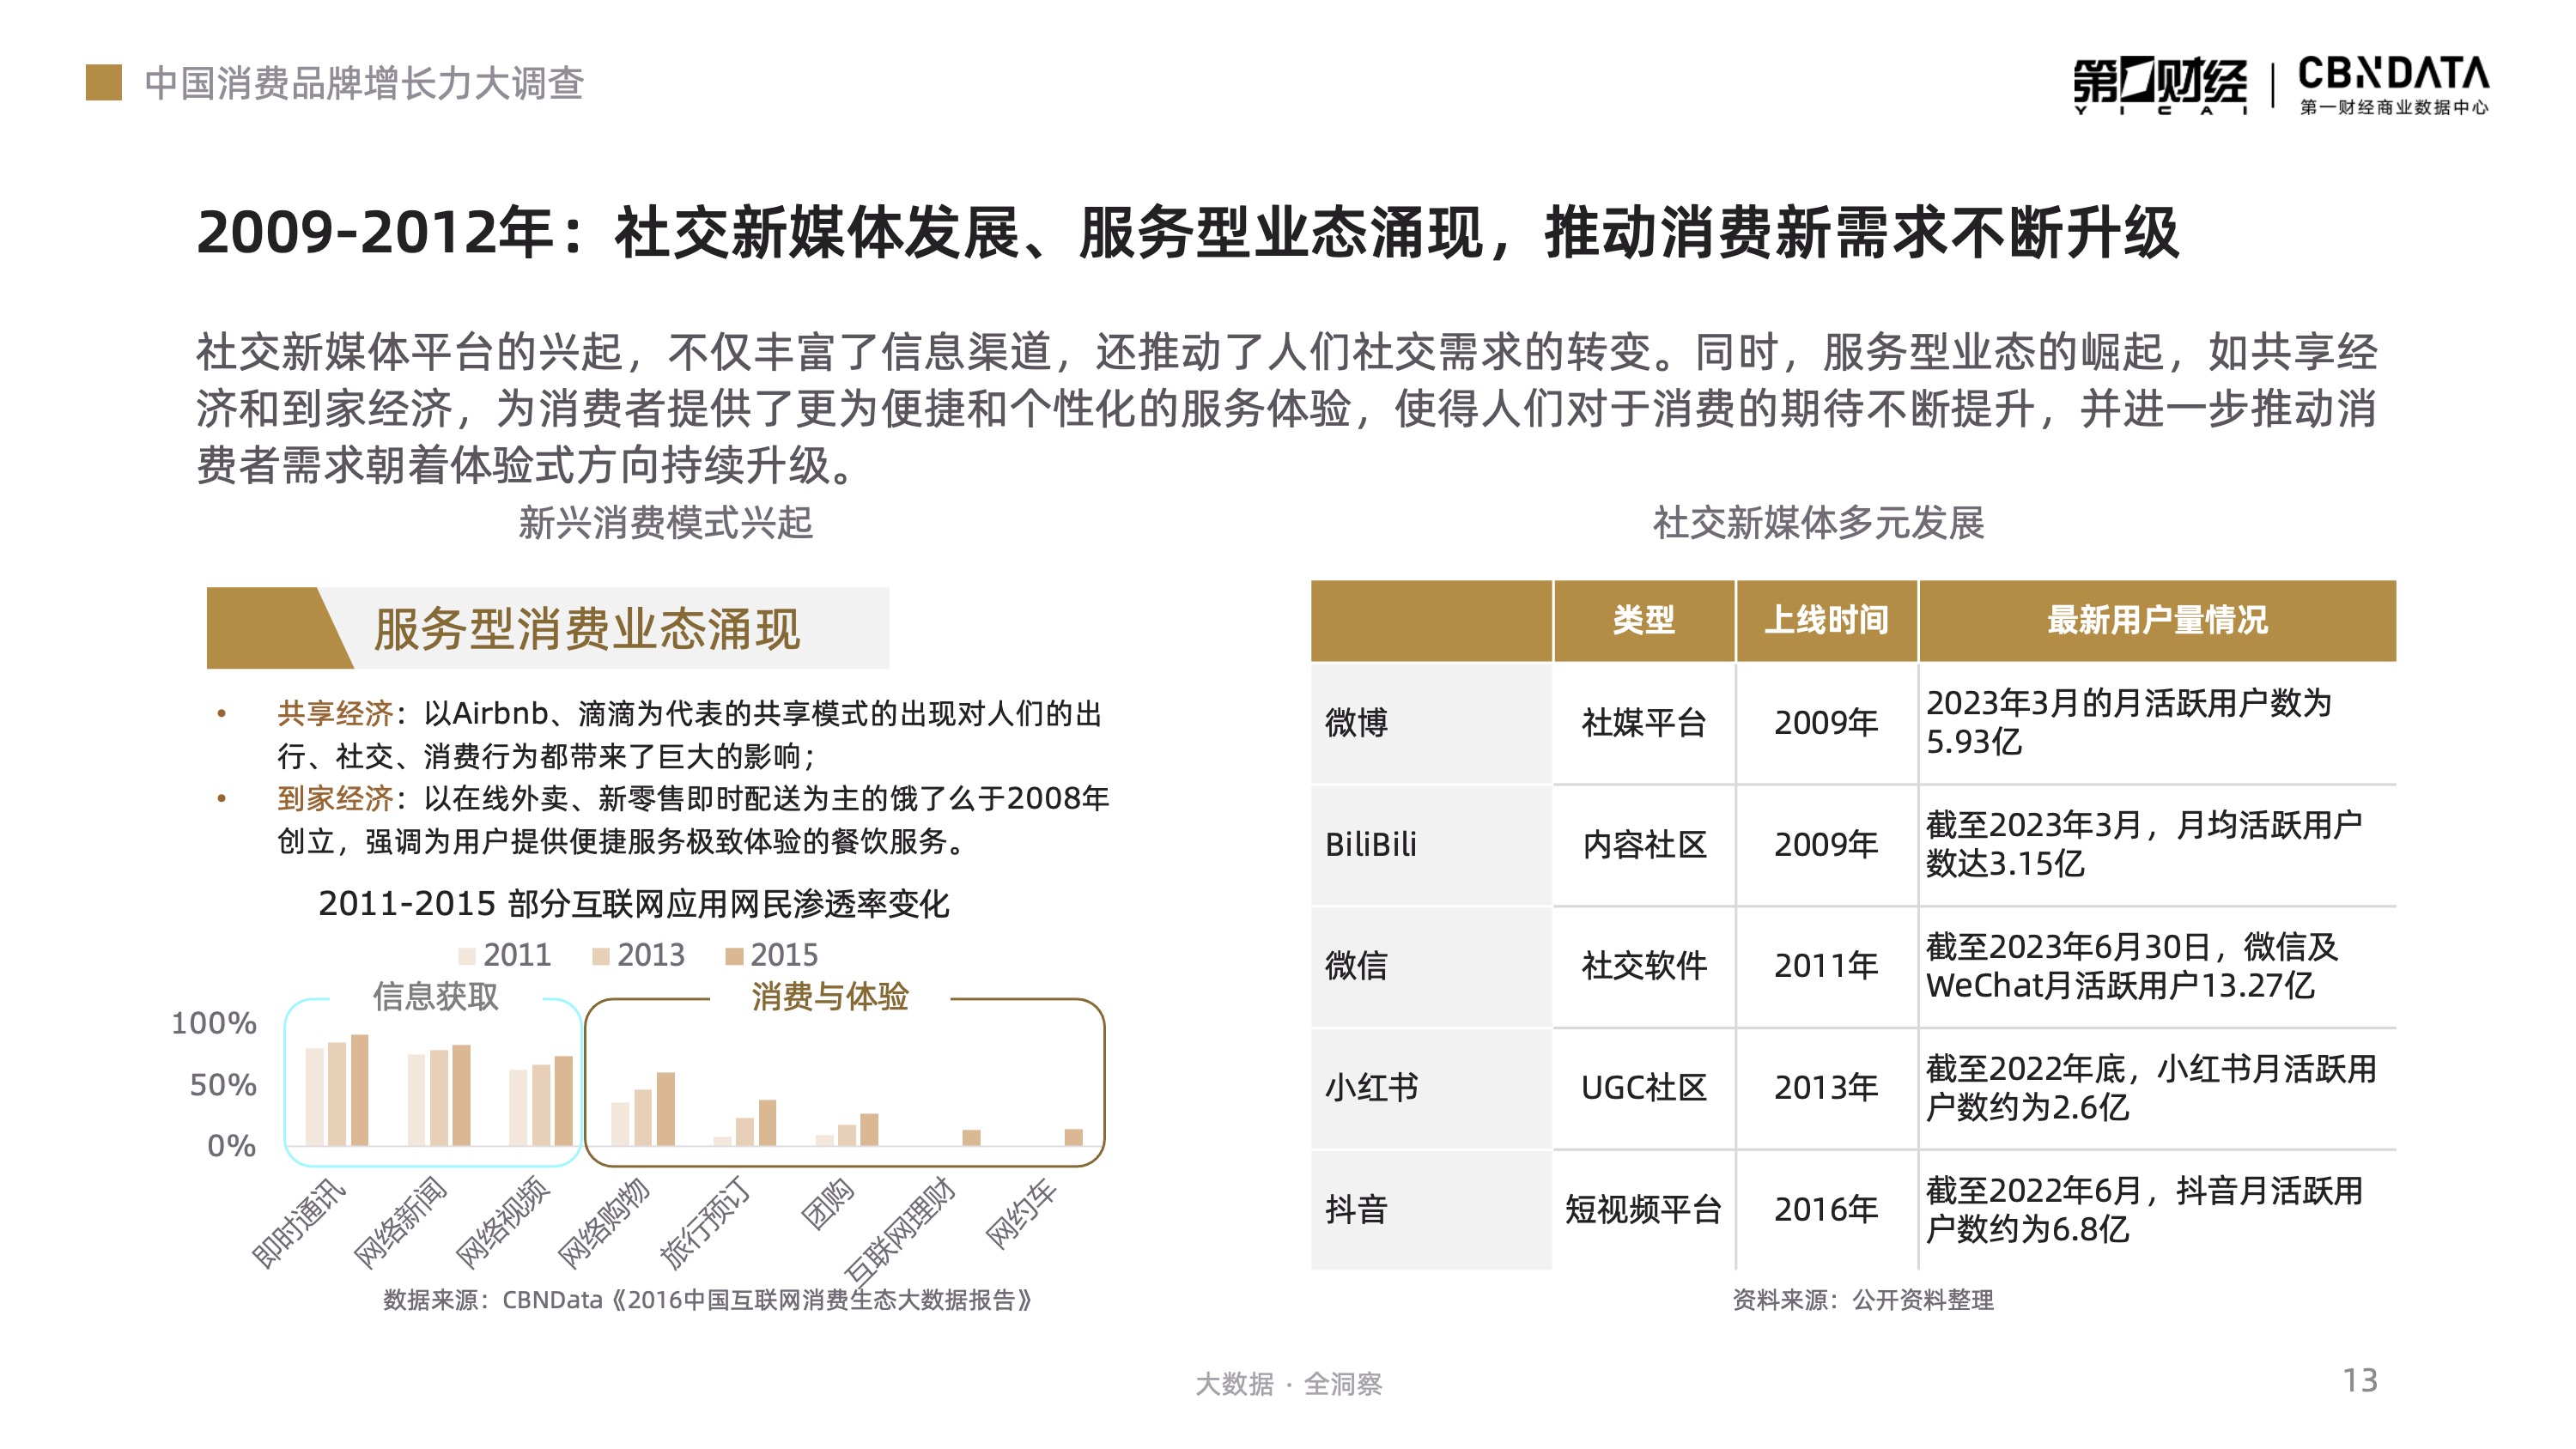Select the 最新用户量情况 column header
Viewport: 2576px width, 1449px height.
point(2157,620)
